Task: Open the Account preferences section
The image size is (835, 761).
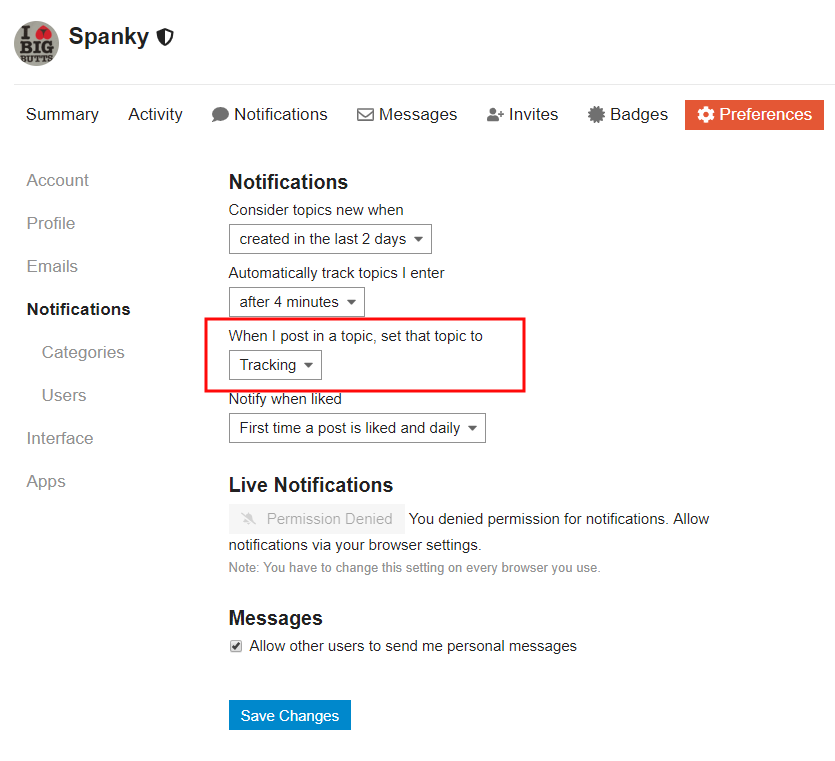Action: pyautogui.click(x=58, y=181)
